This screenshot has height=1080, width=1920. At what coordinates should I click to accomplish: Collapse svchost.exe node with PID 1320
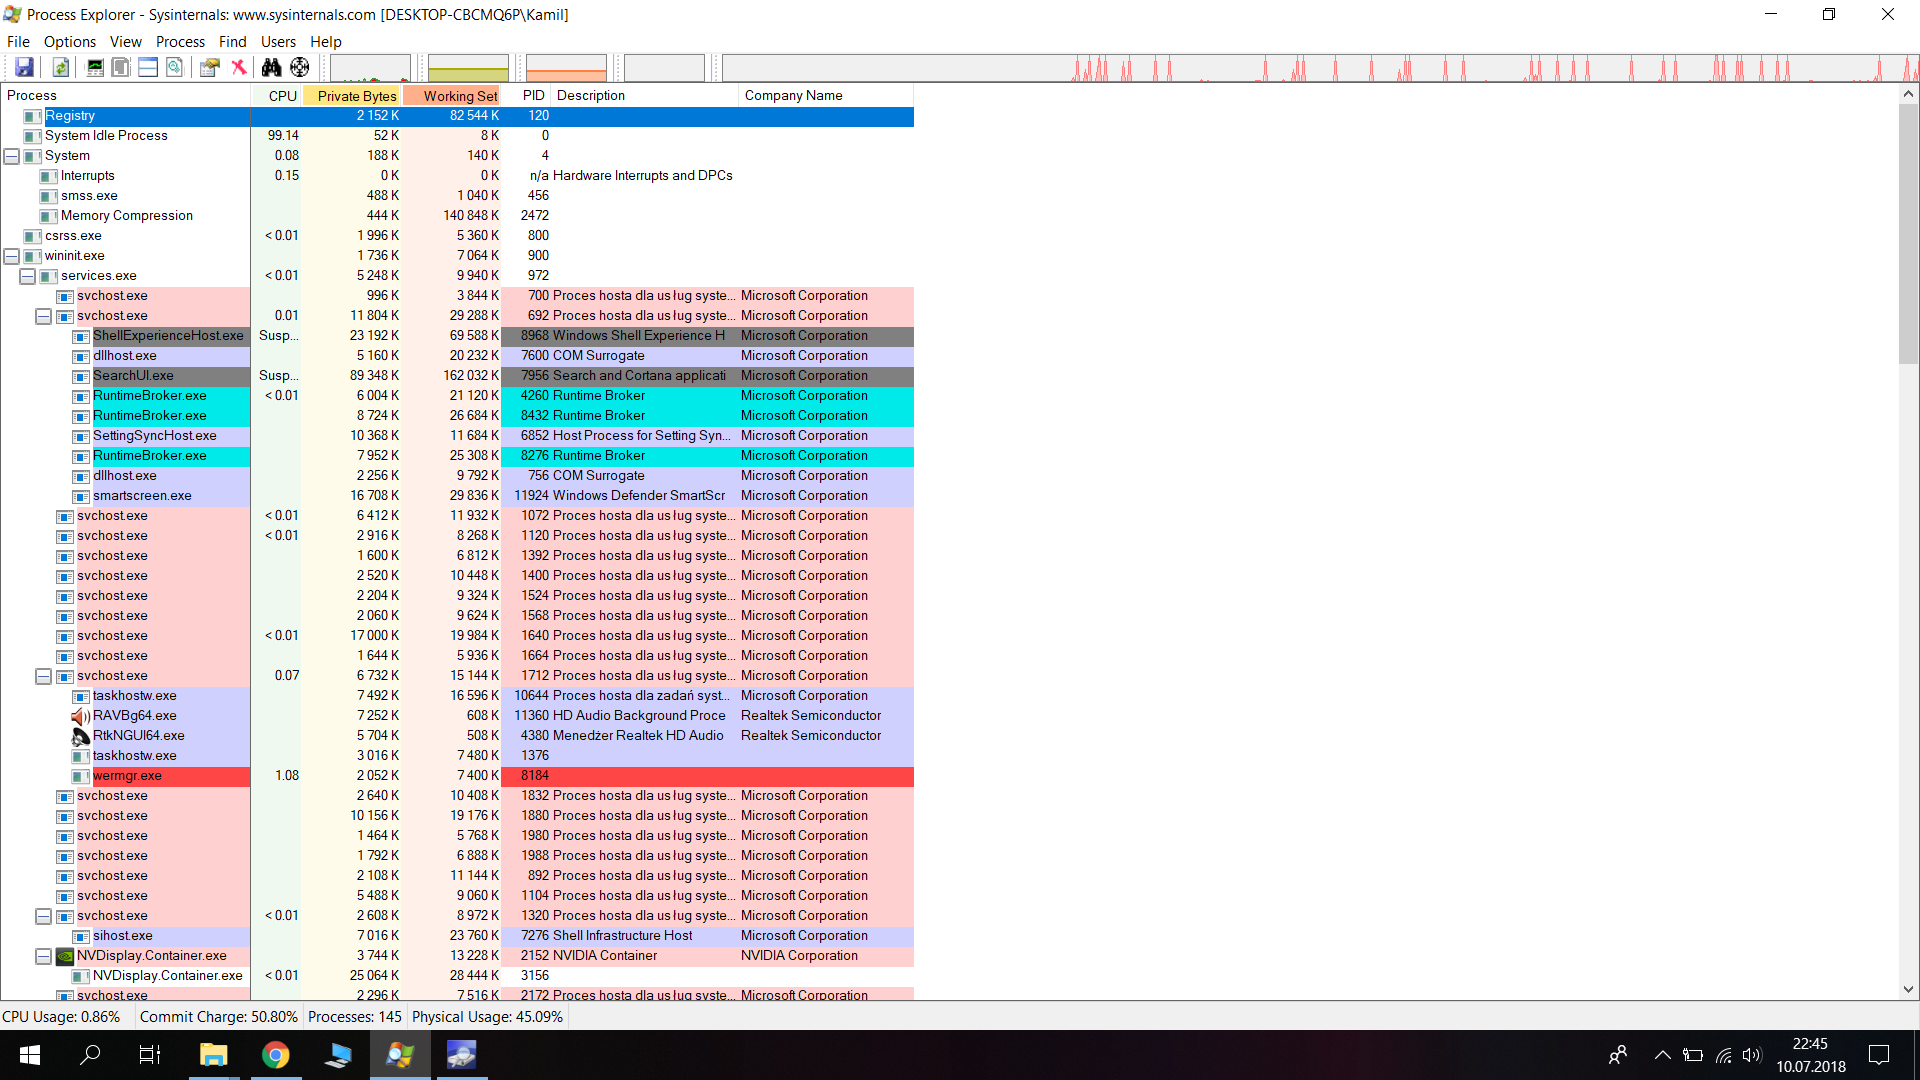point(44,916)
